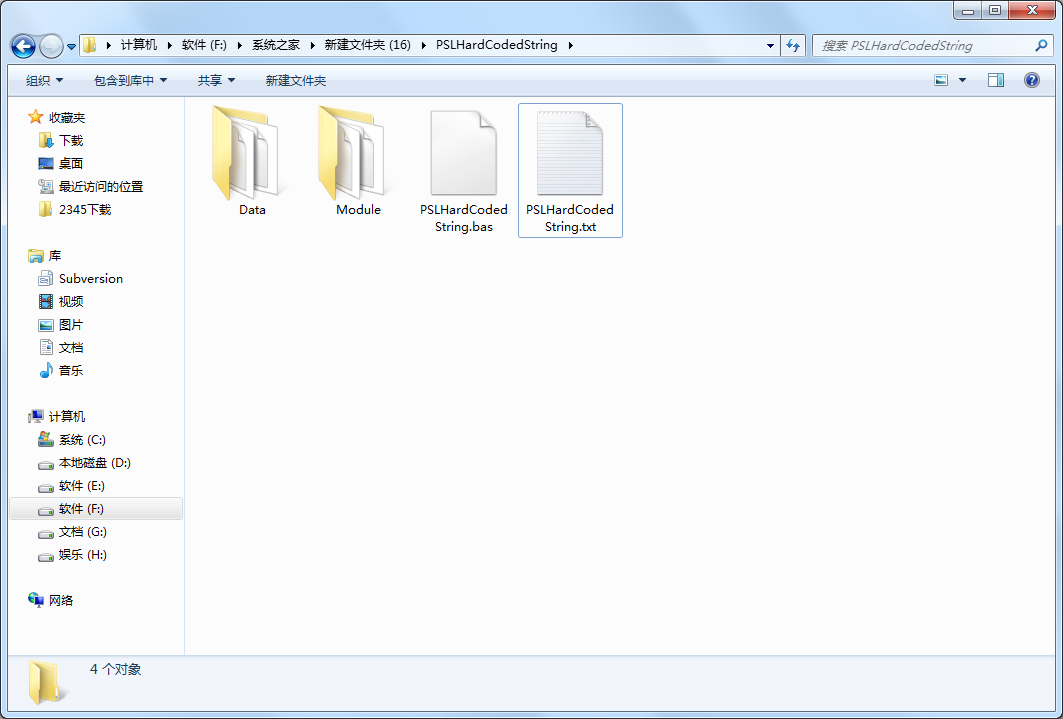The height and width of the screenshot is (719, 1063).
Task: Click the refresh button beside address bar
Action: coord(793,45)
